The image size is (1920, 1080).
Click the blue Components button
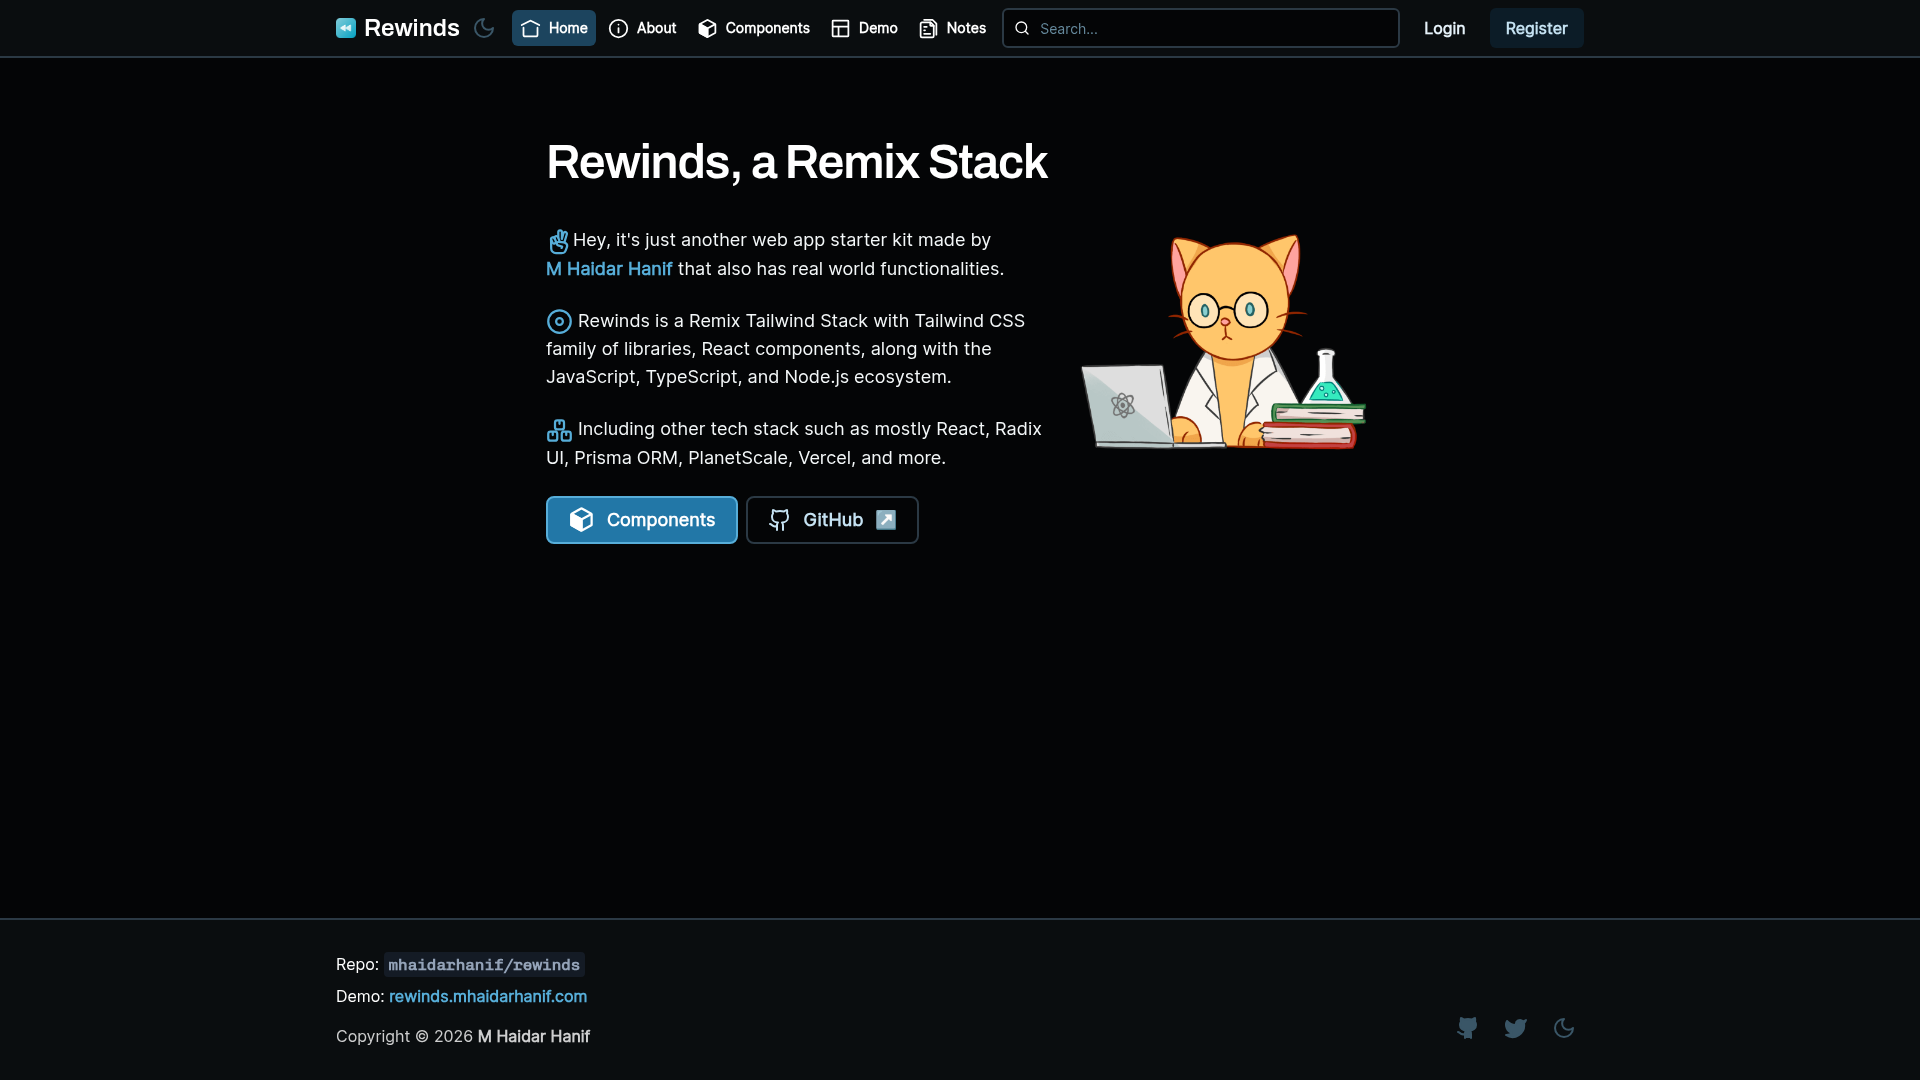coord(642,520)
